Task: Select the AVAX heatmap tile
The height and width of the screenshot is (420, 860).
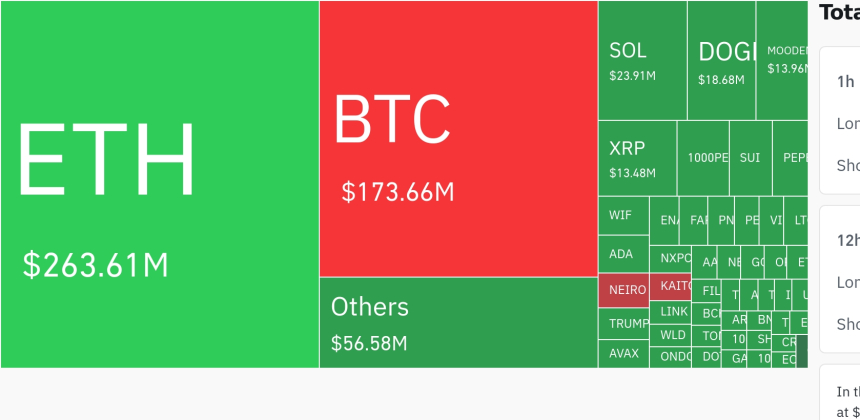Action: [624, 353]
